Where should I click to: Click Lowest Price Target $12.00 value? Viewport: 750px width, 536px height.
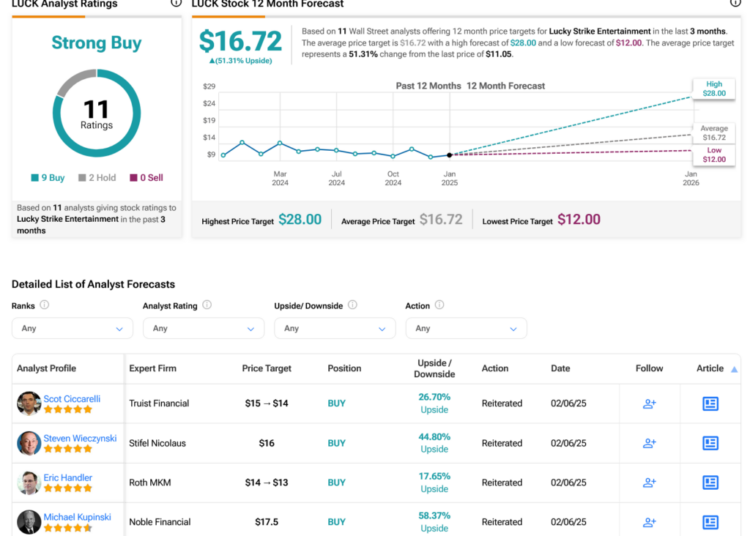pos(579,219)
